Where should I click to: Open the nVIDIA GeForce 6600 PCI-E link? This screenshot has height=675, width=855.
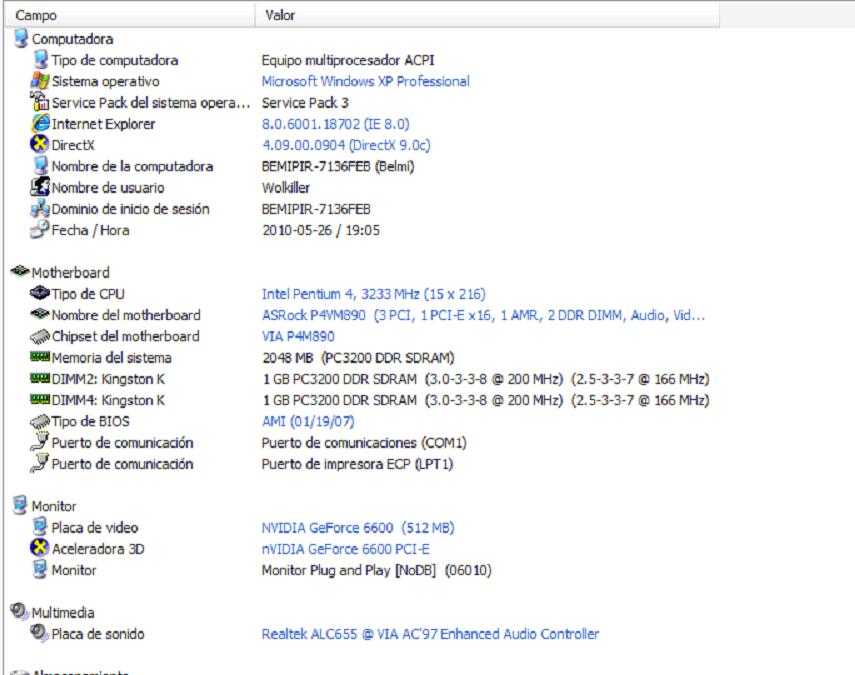point(345,549)
